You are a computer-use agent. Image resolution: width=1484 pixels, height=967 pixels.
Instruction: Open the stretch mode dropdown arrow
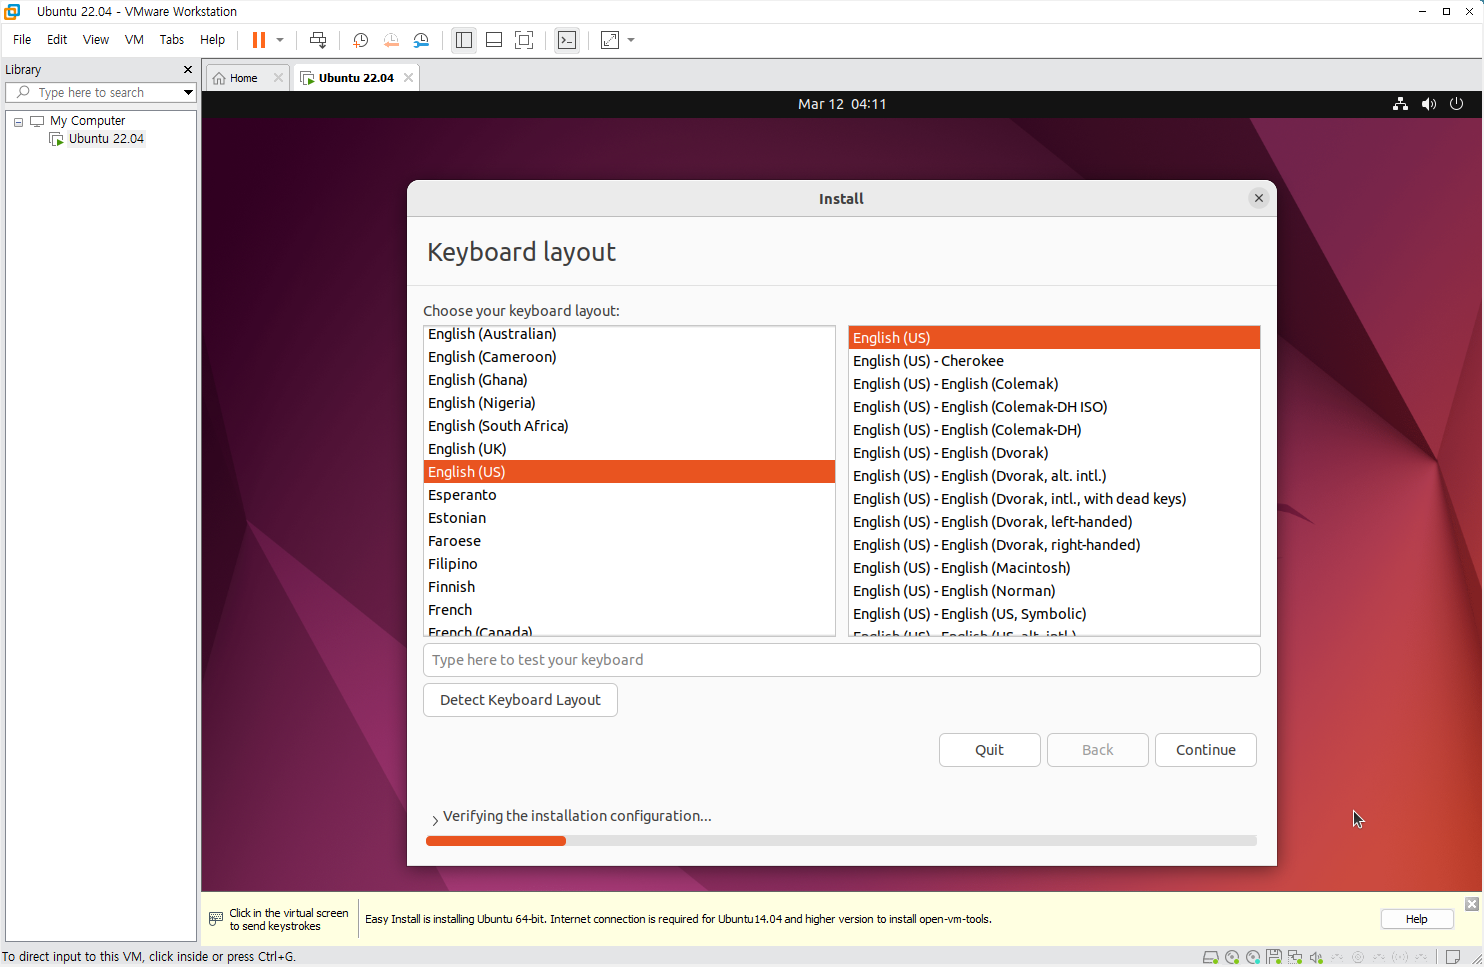[x=631, y=40]
